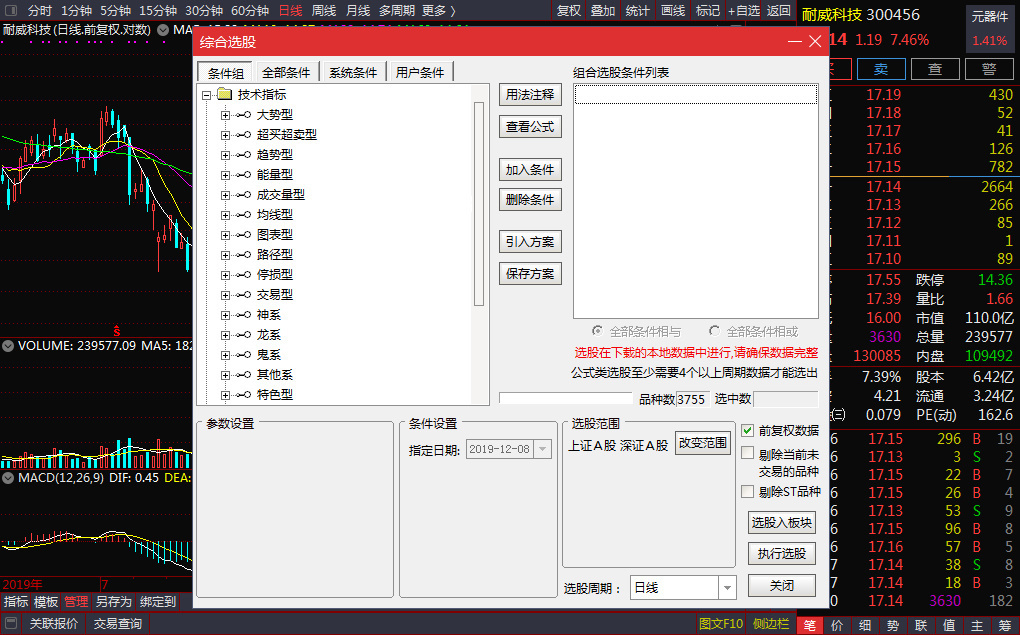Enable the 前复权数据 checkbox
Screen dimensions: 1020x635
(x=748, y=430)
